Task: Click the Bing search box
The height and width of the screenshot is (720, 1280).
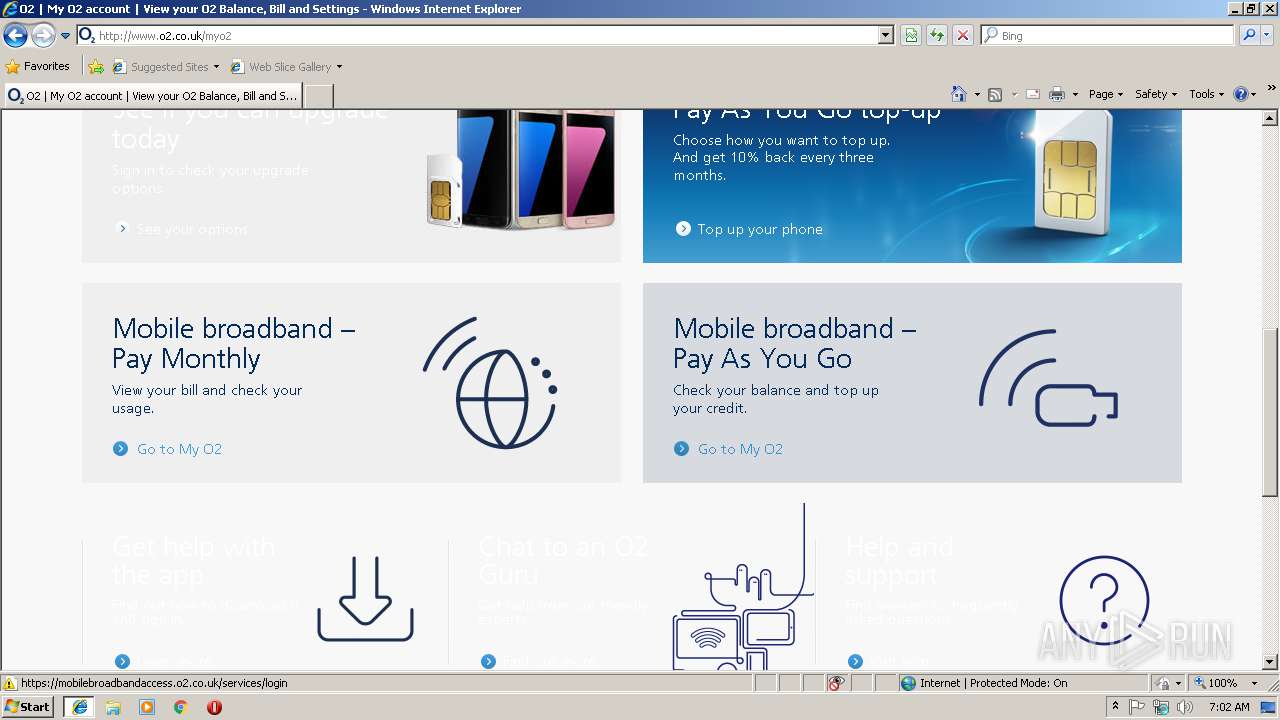Action: click(x=1108, y=36)
